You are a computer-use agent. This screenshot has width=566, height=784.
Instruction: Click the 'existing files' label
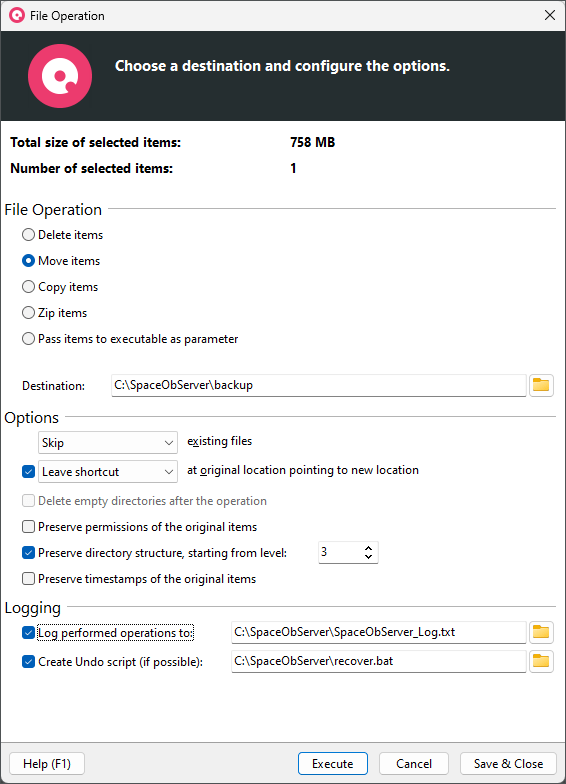click(x=220, y=441)
